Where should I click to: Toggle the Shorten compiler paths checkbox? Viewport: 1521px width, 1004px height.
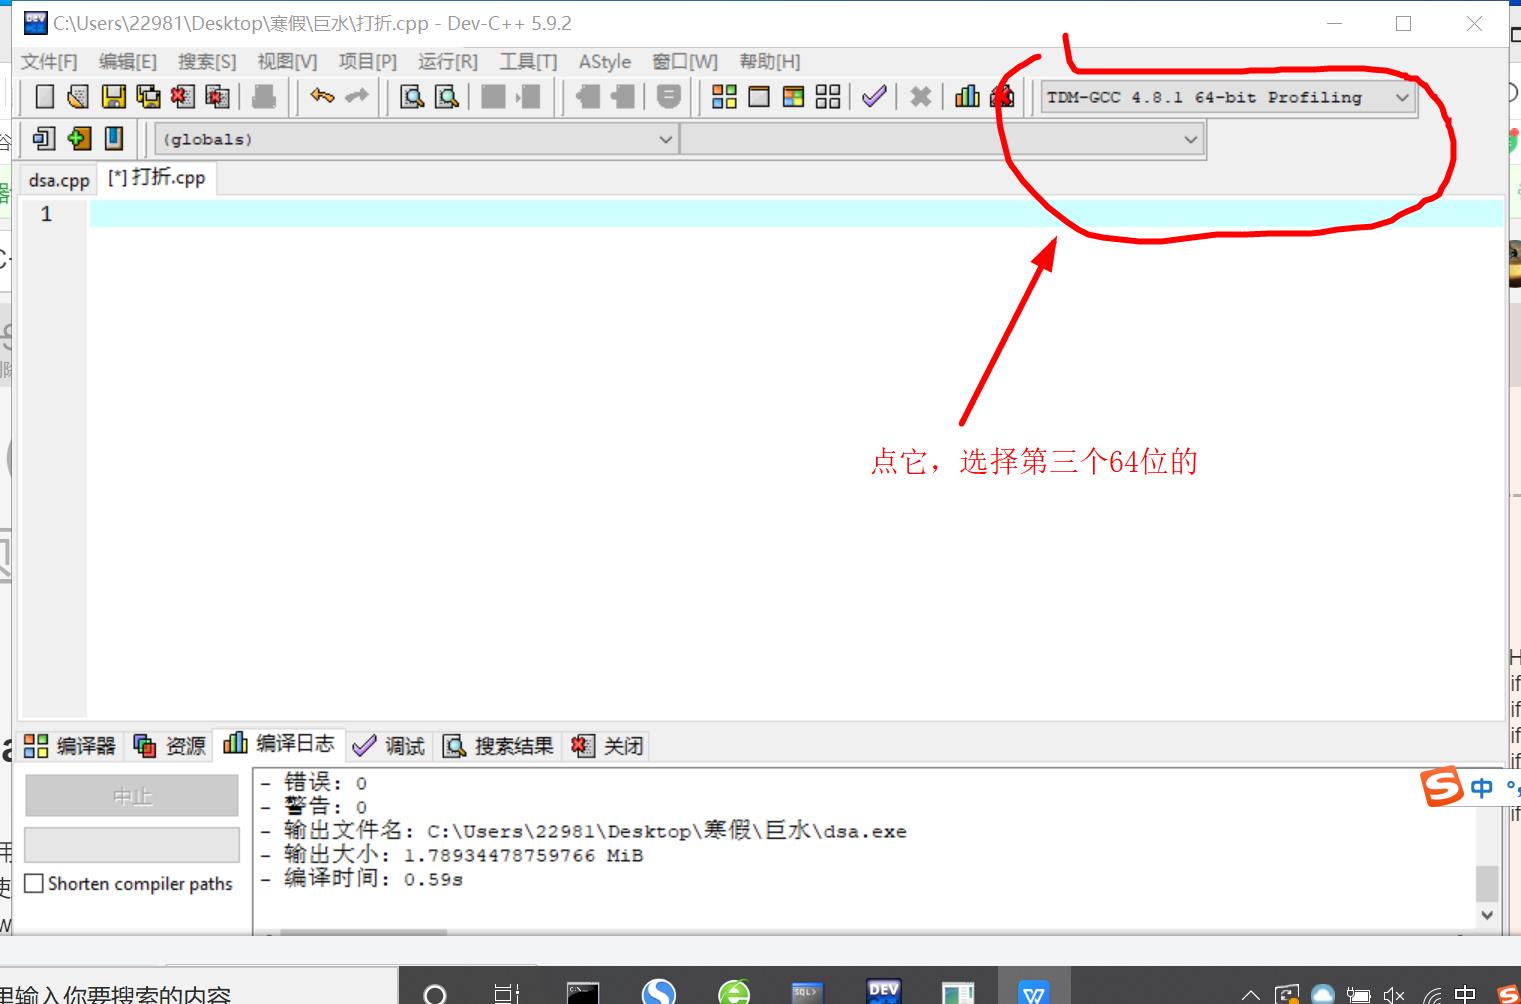coord(35,883)
